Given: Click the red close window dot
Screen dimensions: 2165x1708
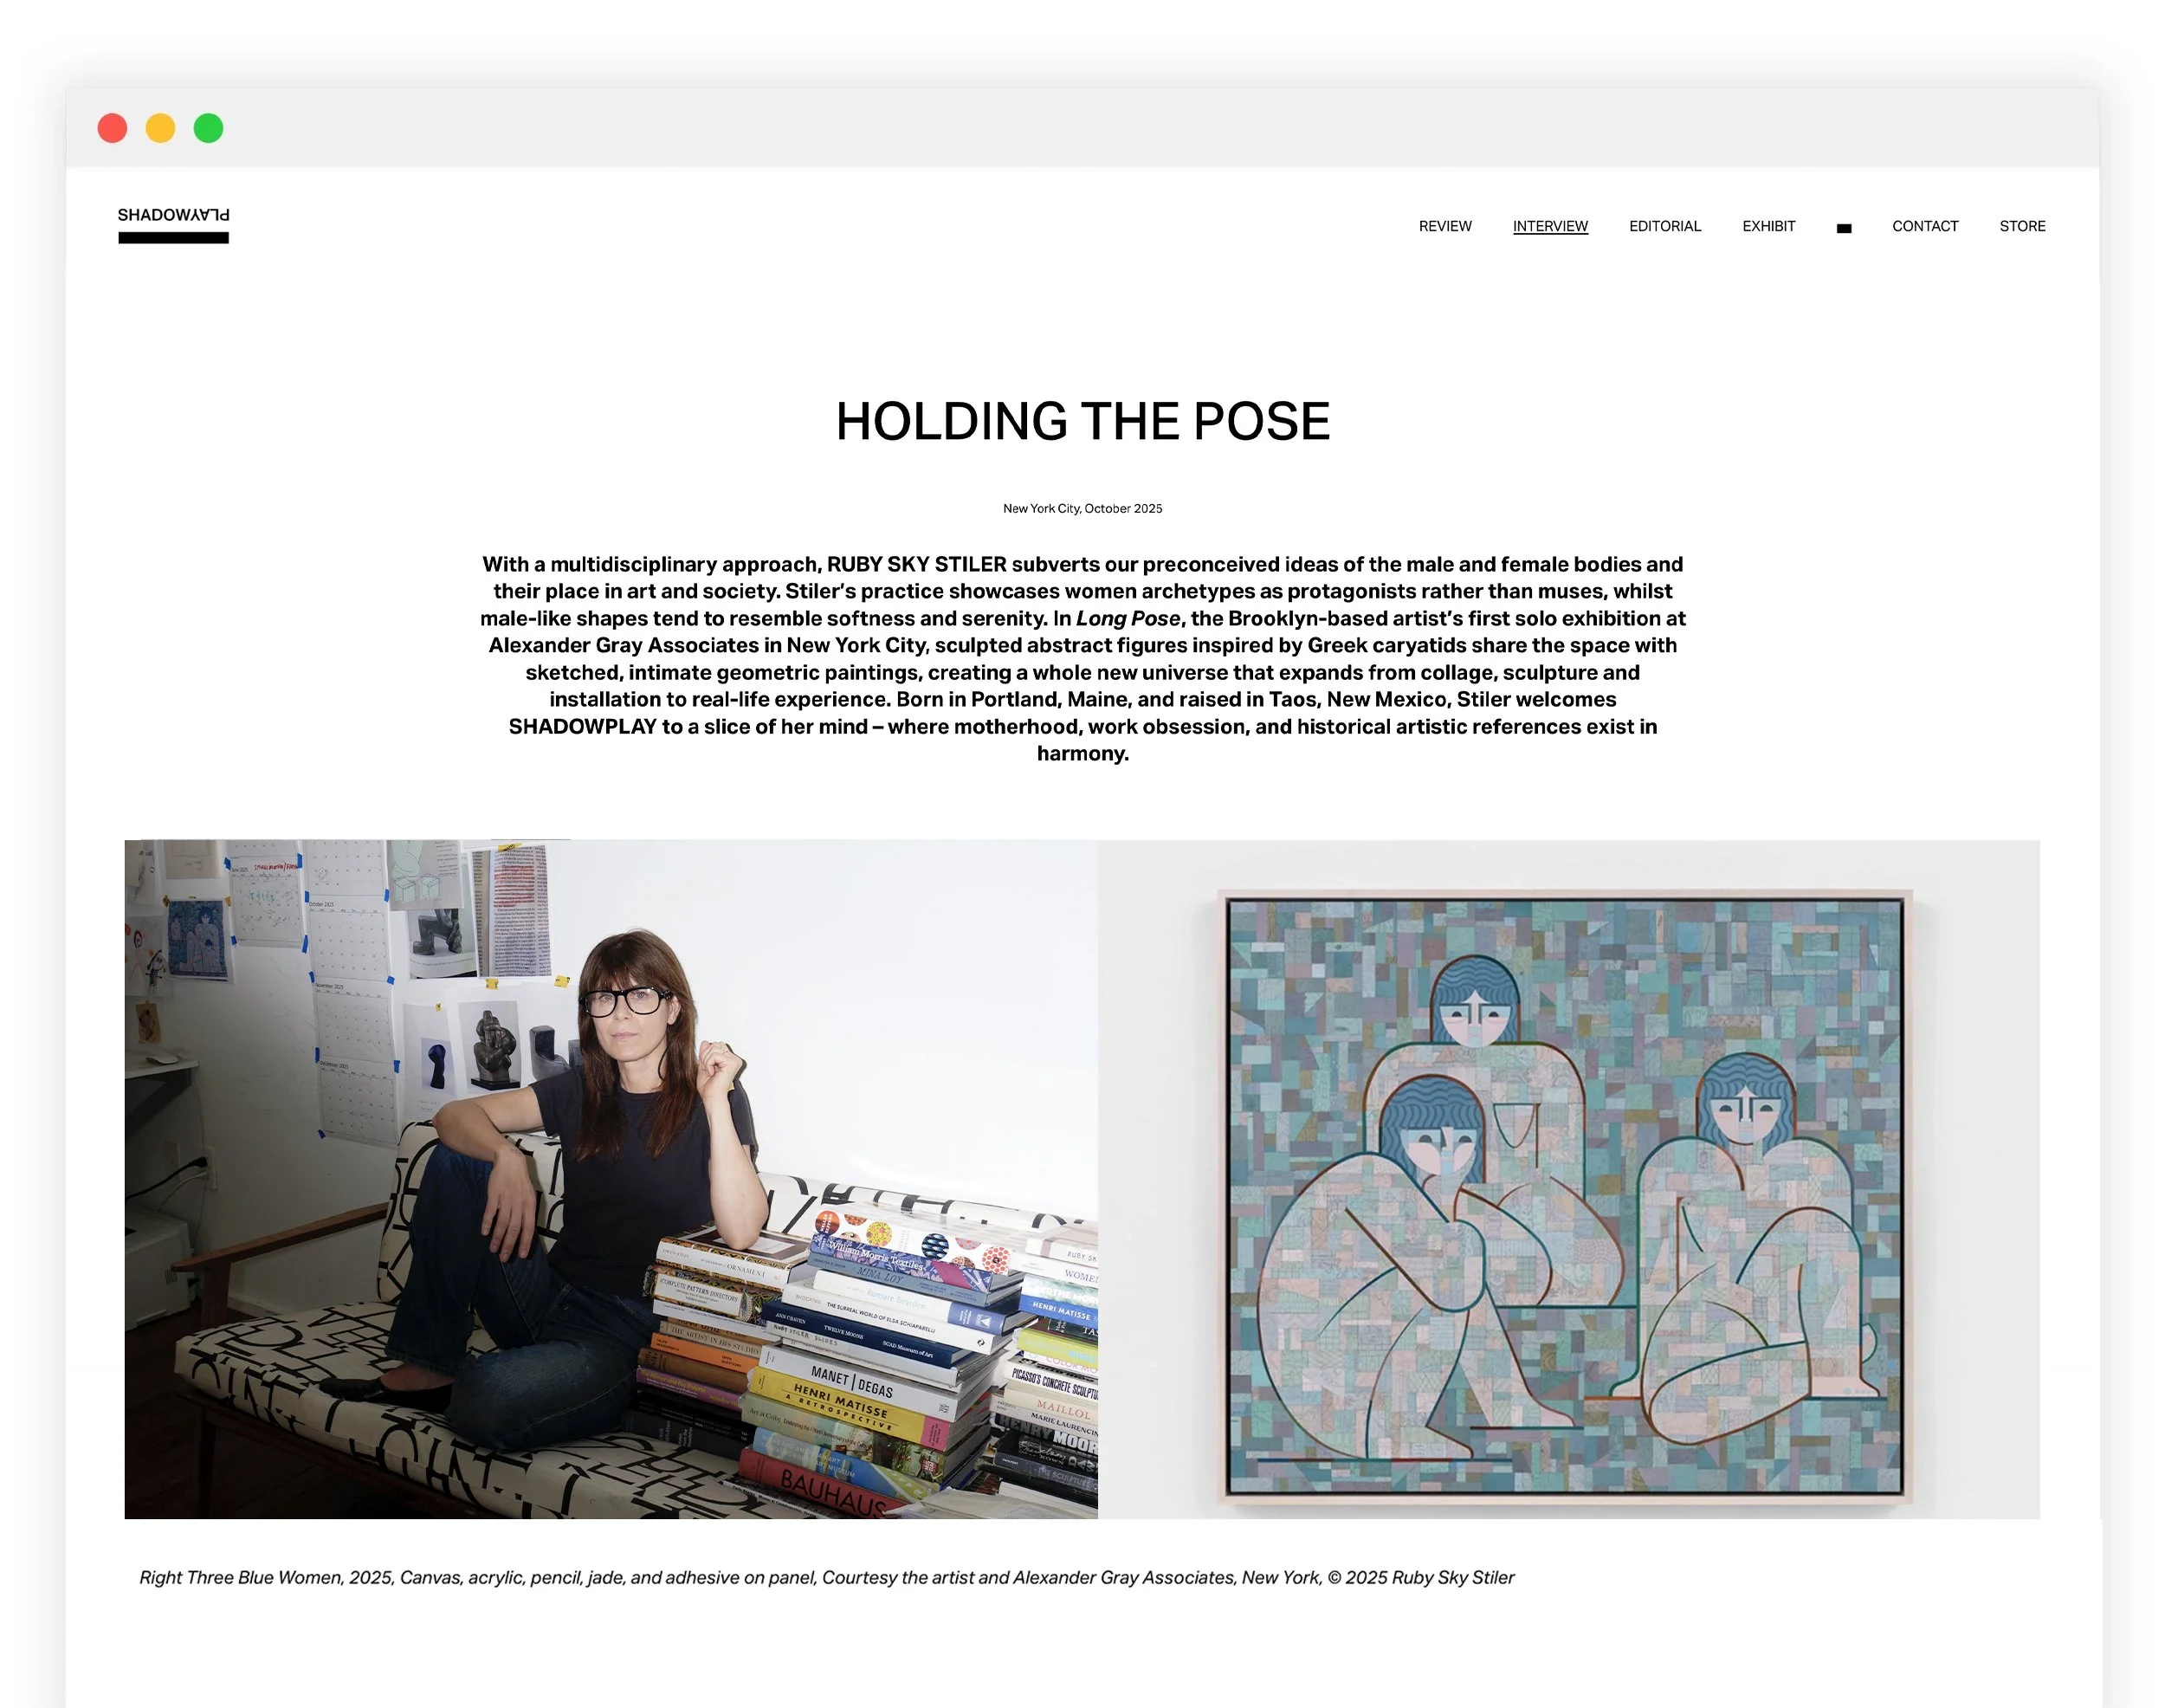Looking at the screenshot, I should pos(112,128).
